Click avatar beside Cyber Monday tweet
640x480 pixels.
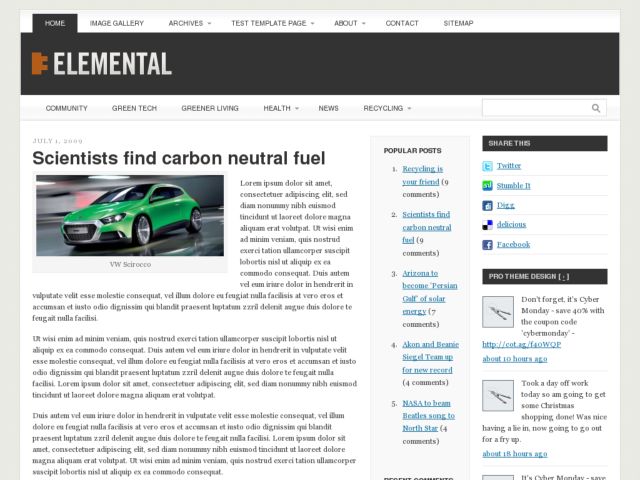(498, 312)
